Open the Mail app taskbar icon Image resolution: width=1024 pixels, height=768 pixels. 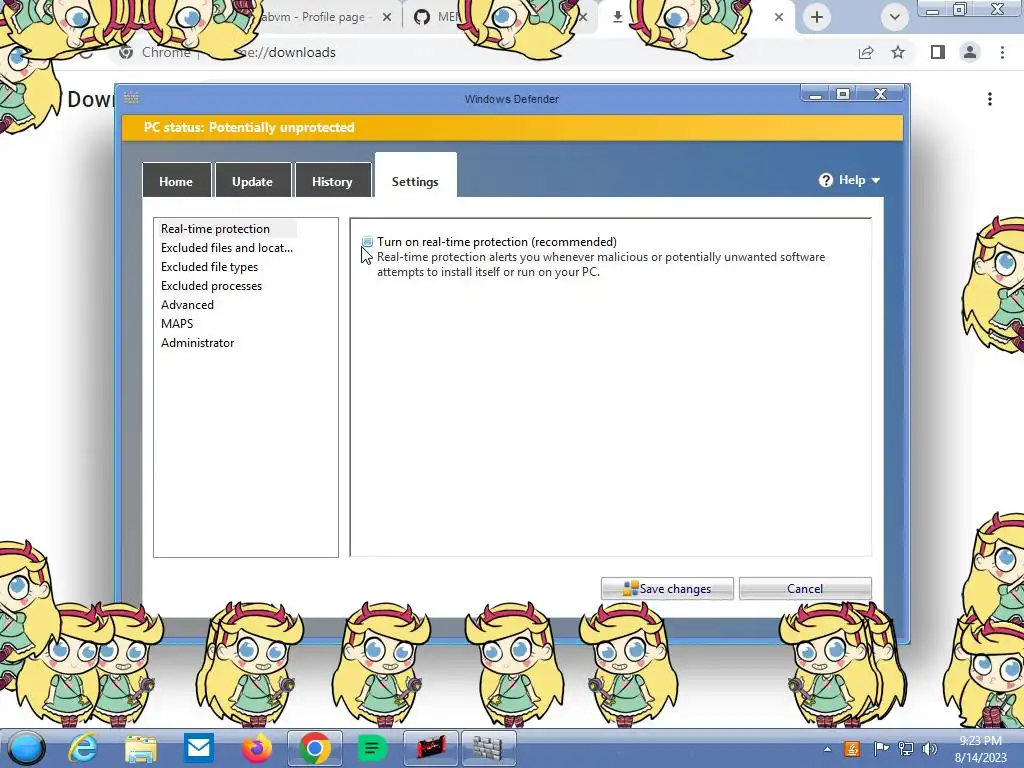pyautogui.click(x=199, y=748)
